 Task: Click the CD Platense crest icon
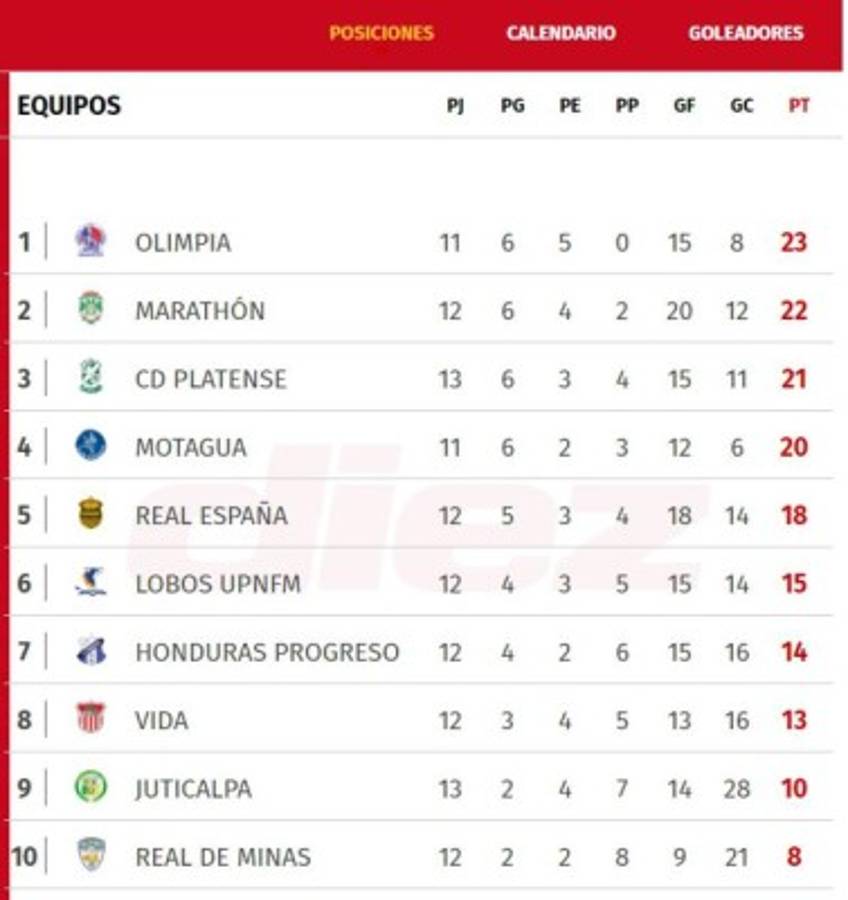click(x=91, y=377)
